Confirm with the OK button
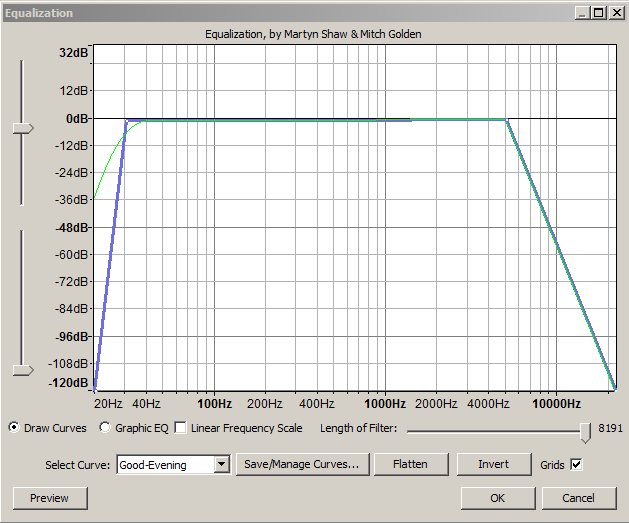 click(497, 497)
